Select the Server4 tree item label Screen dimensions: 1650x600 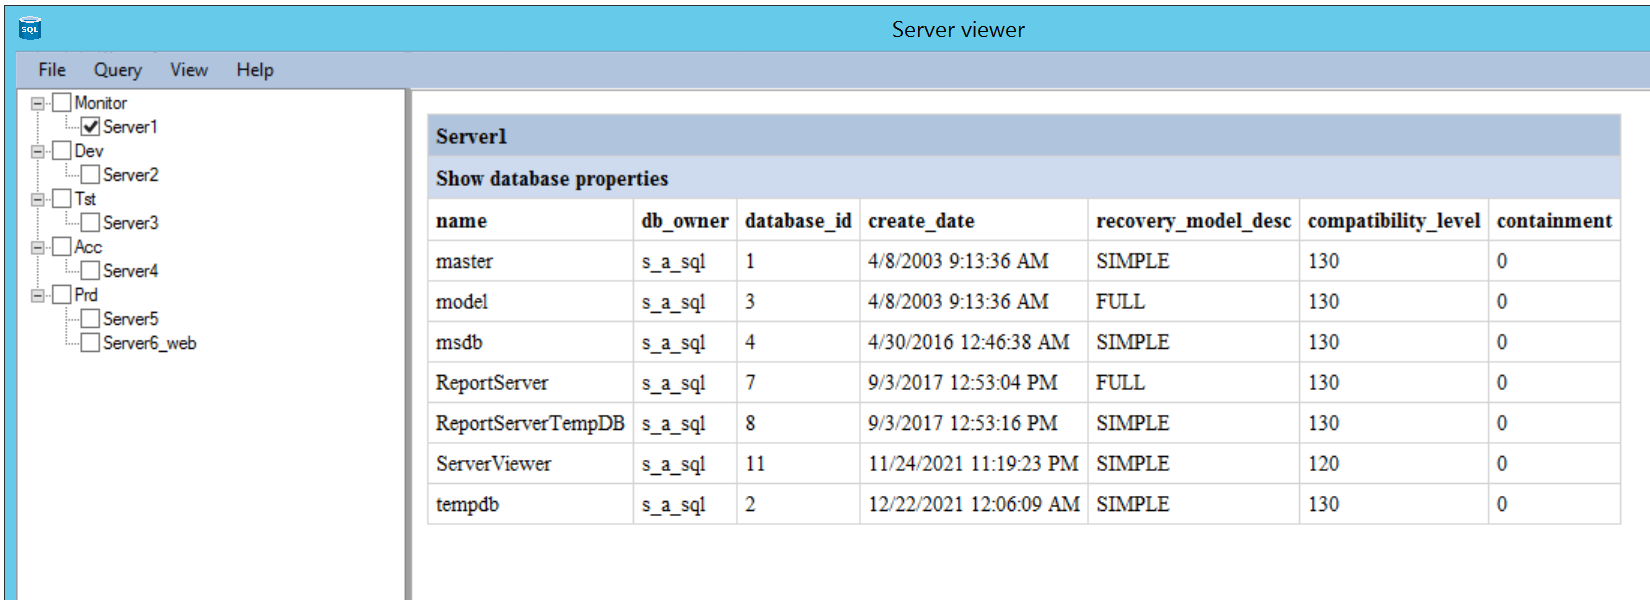click(130, 271)
